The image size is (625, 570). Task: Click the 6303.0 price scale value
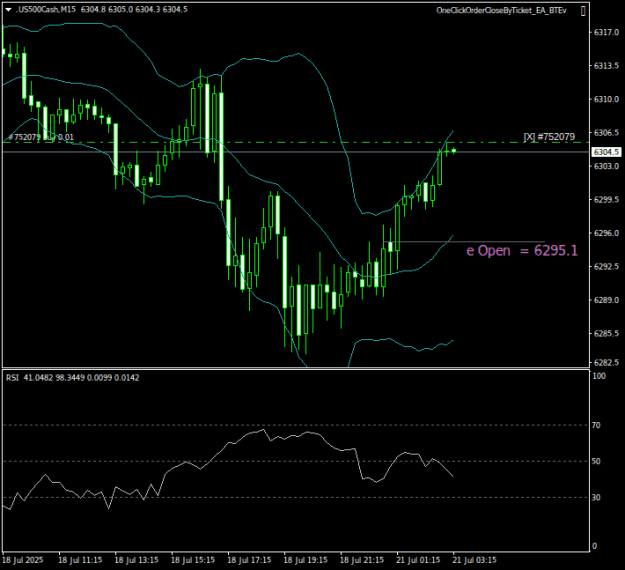click(x=606, y=166)
